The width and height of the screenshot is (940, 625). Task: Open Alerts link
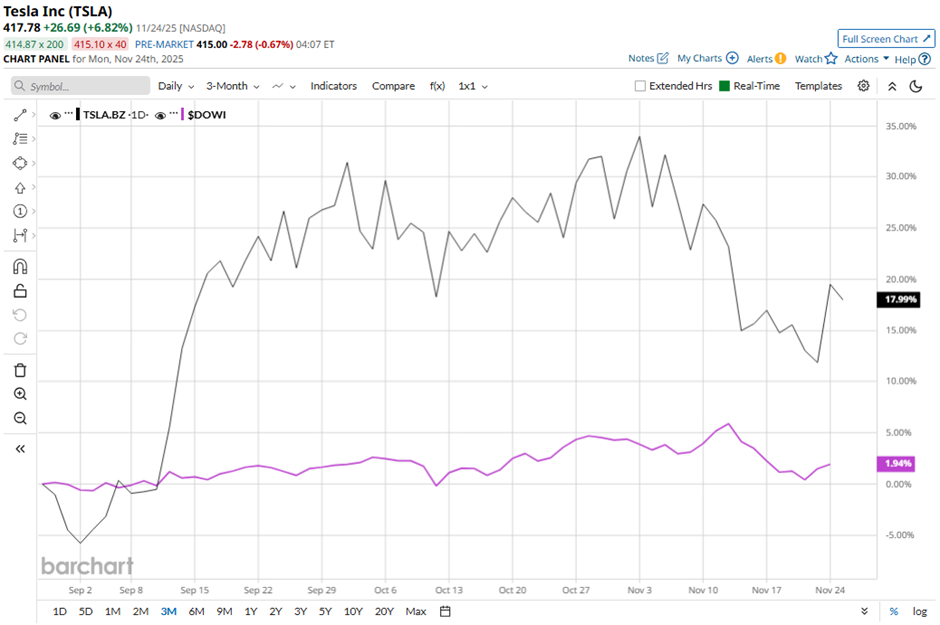click(766, 59)
